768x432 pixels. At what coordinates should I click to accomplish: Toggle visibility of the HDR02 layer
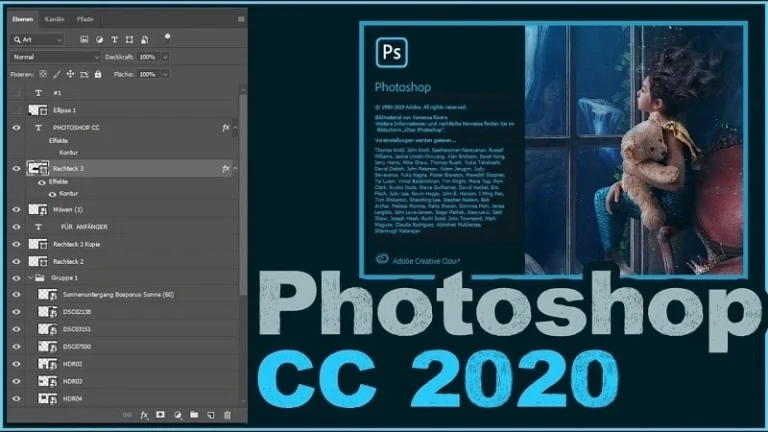15,364
